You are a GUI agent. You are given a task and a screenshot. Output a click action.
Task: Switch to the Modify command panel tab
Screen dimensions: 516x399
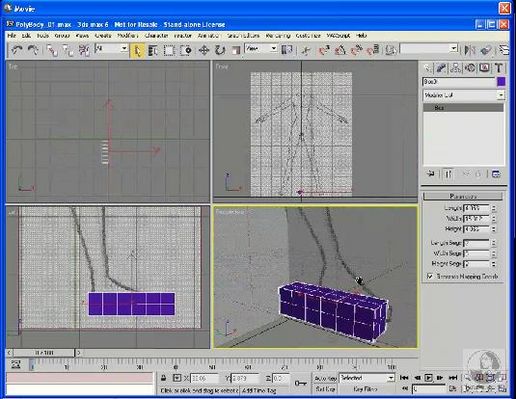(x=441, y=68)
